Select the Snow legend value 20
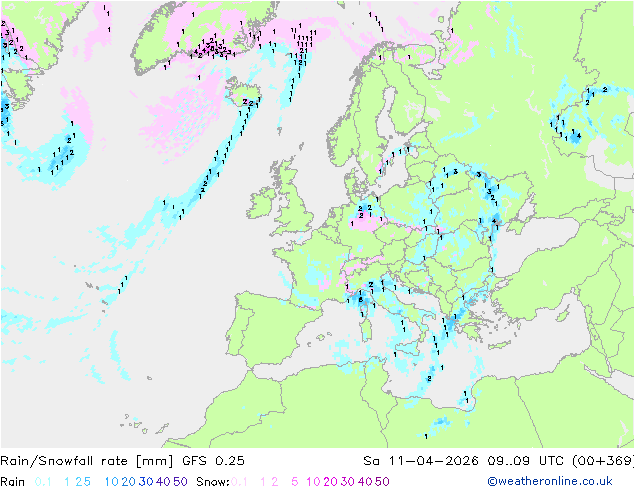 [x=330, y=482]
